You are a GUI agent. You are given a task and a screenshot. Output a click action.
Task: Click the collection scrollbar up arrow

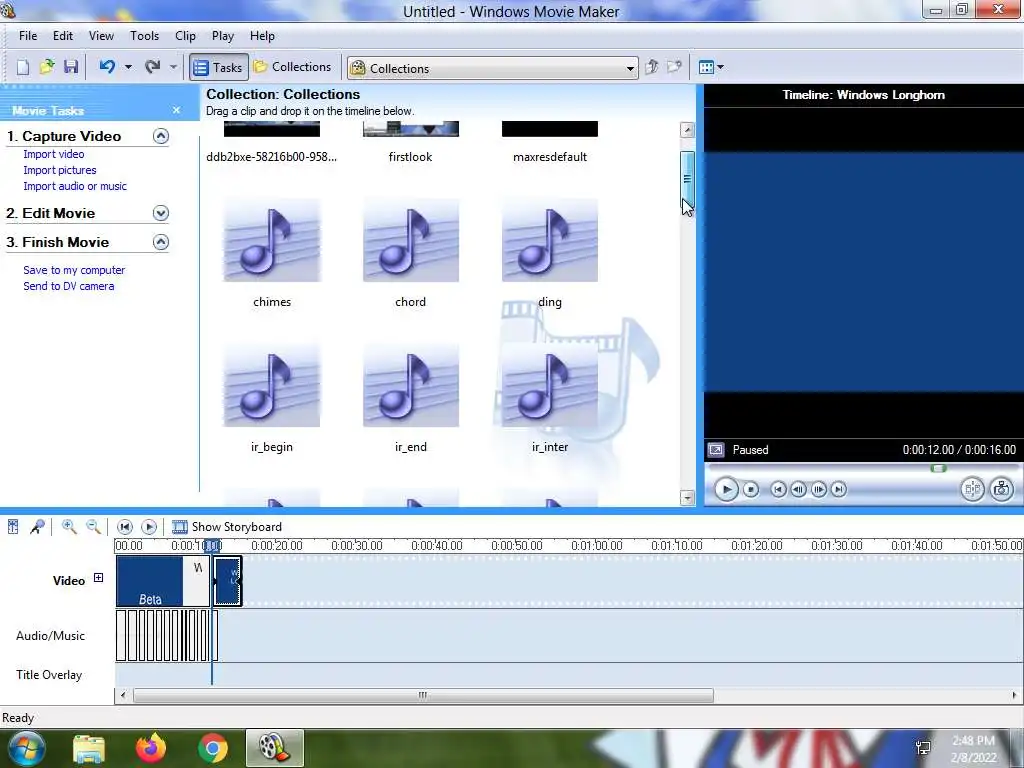click(x=687, y=129)
